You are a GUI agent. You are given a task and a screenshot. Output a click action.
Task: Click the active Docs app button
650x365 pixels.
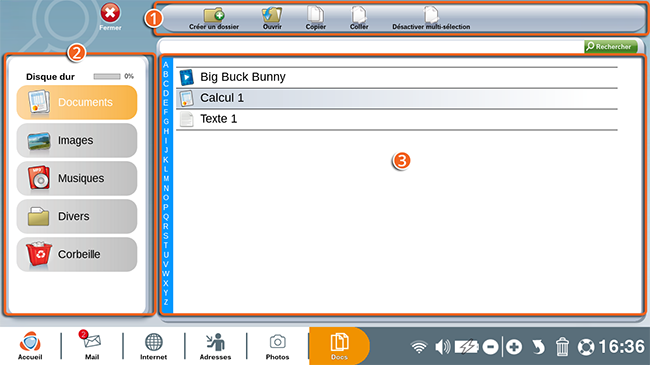[x=339, y=346]
